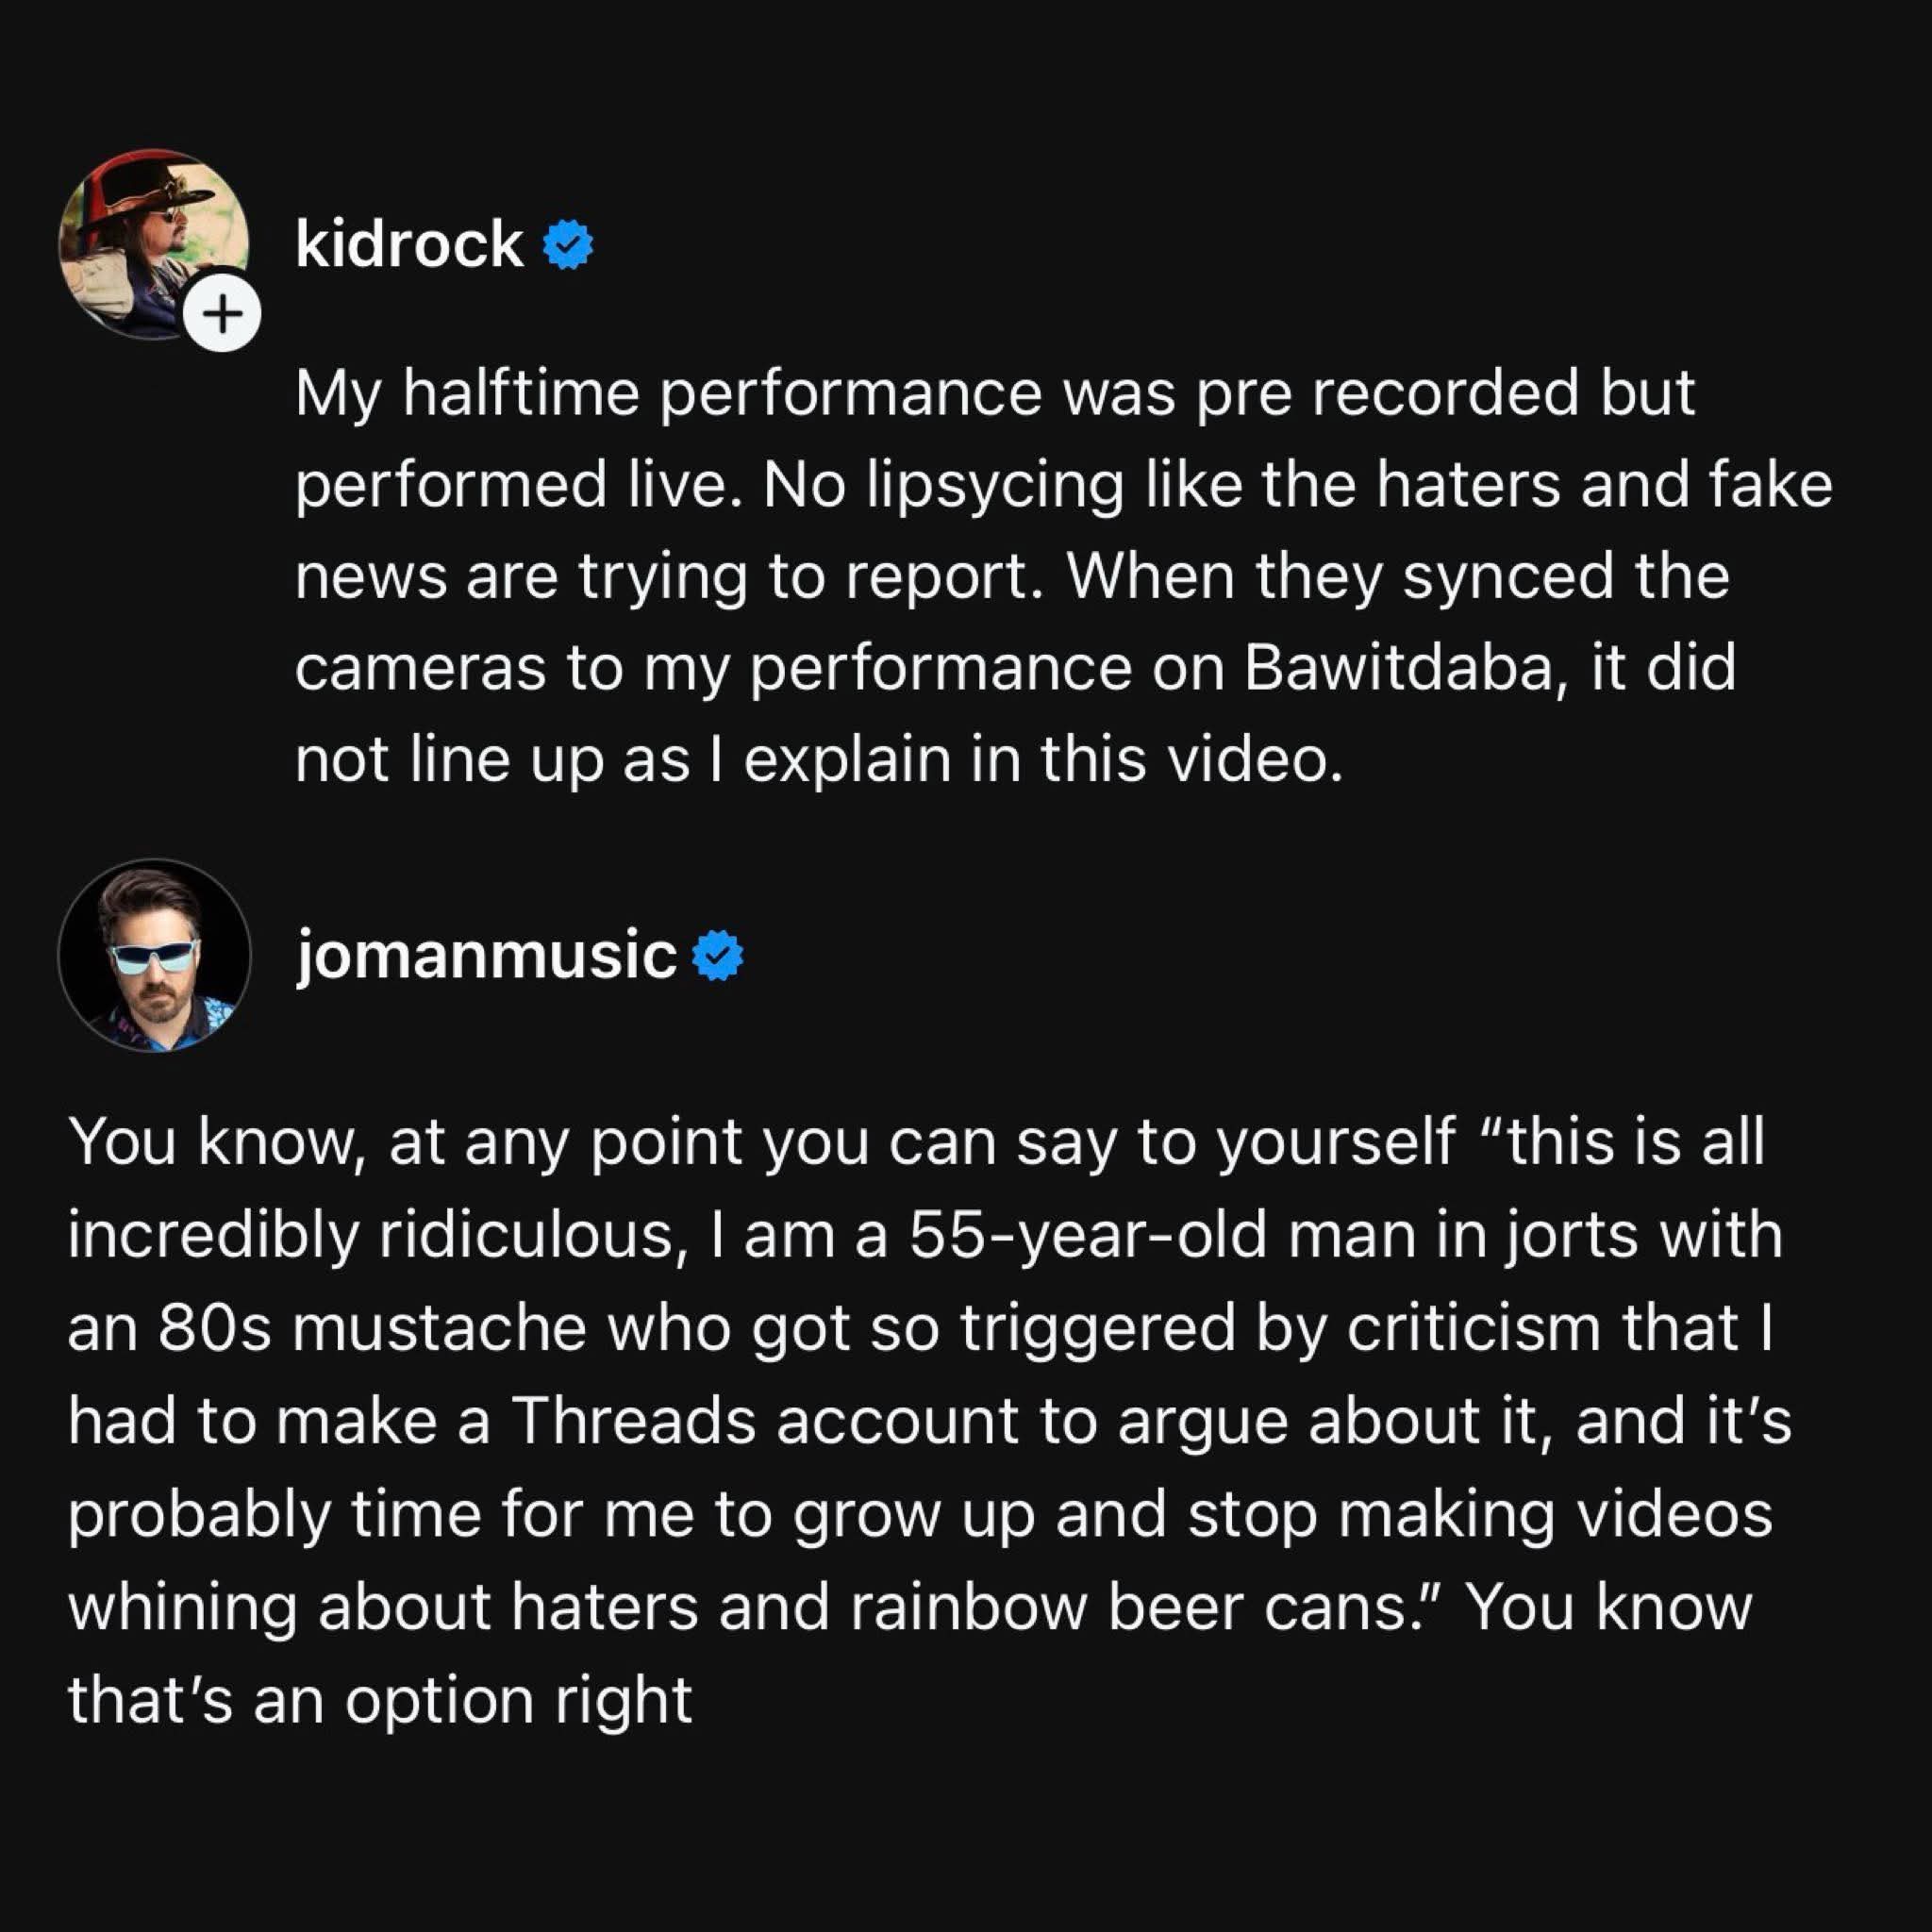Open the kidrock username link
This screenshot has width=1932, height=1932.
point(409,243)
